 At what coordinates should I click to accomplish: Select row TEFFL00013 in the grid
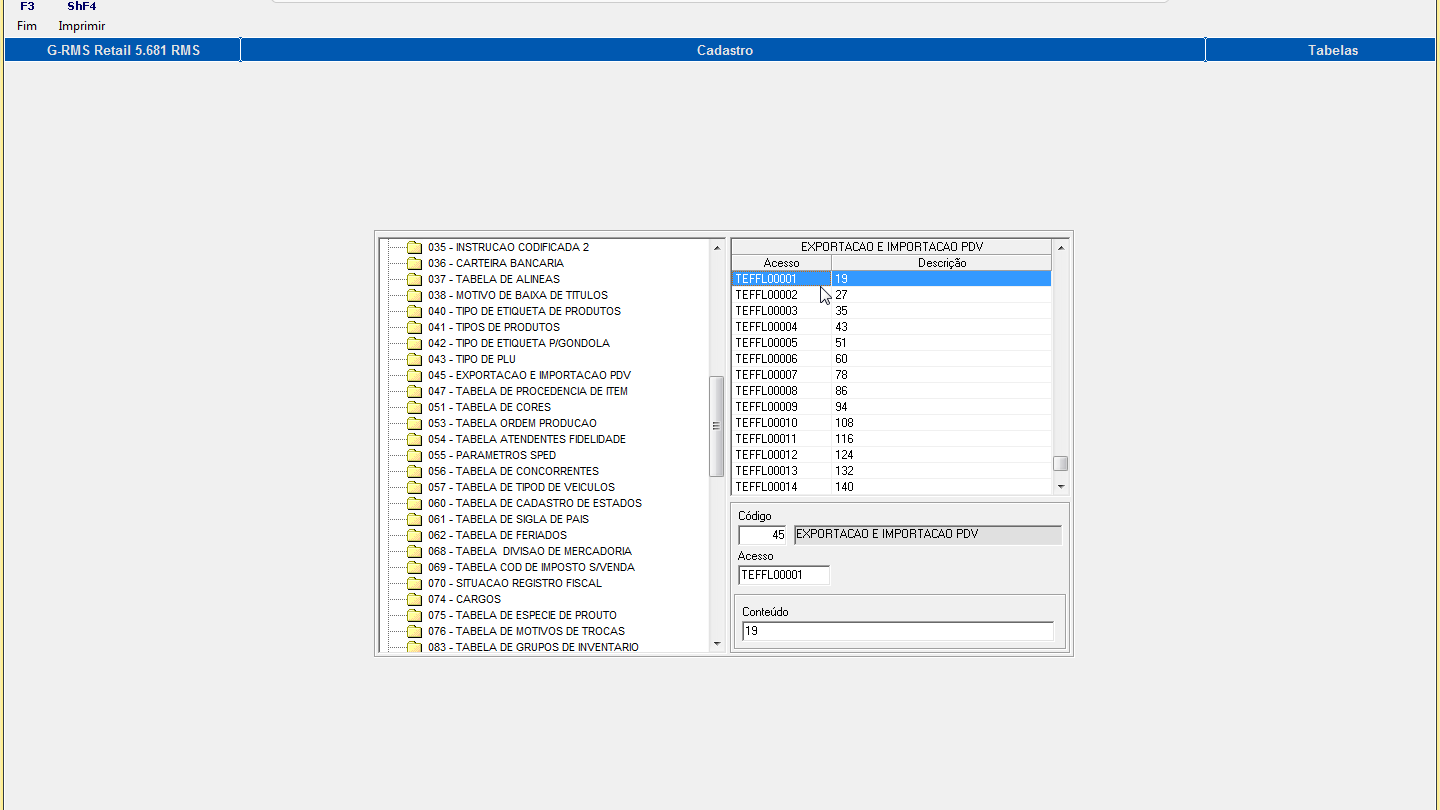(x=891, y=471)
